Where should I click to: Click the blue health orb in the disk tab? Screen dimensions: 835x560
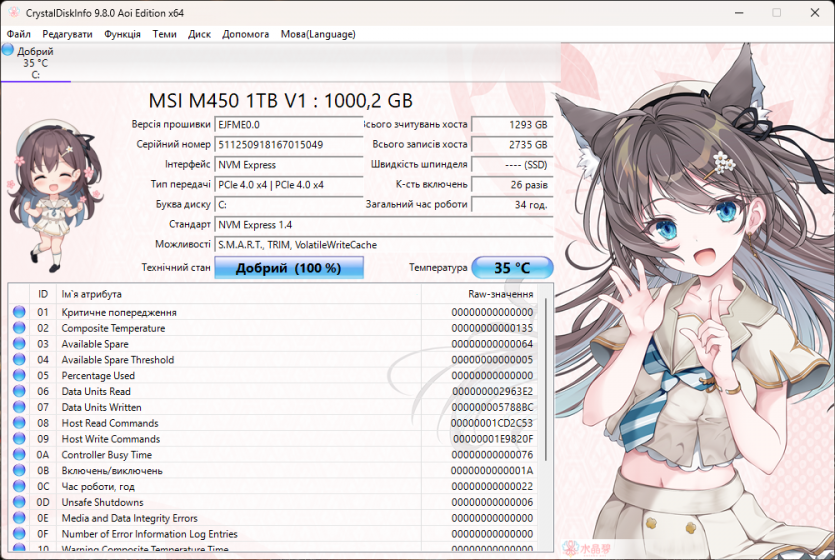pos(9,50)
